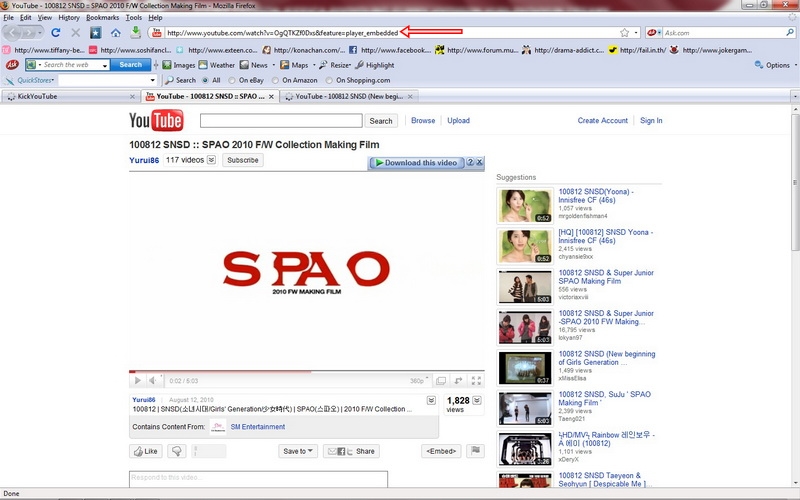This screenshot has width=800, height=500.
Task: Select the All search radio button
Action: (x=205, y=80)
